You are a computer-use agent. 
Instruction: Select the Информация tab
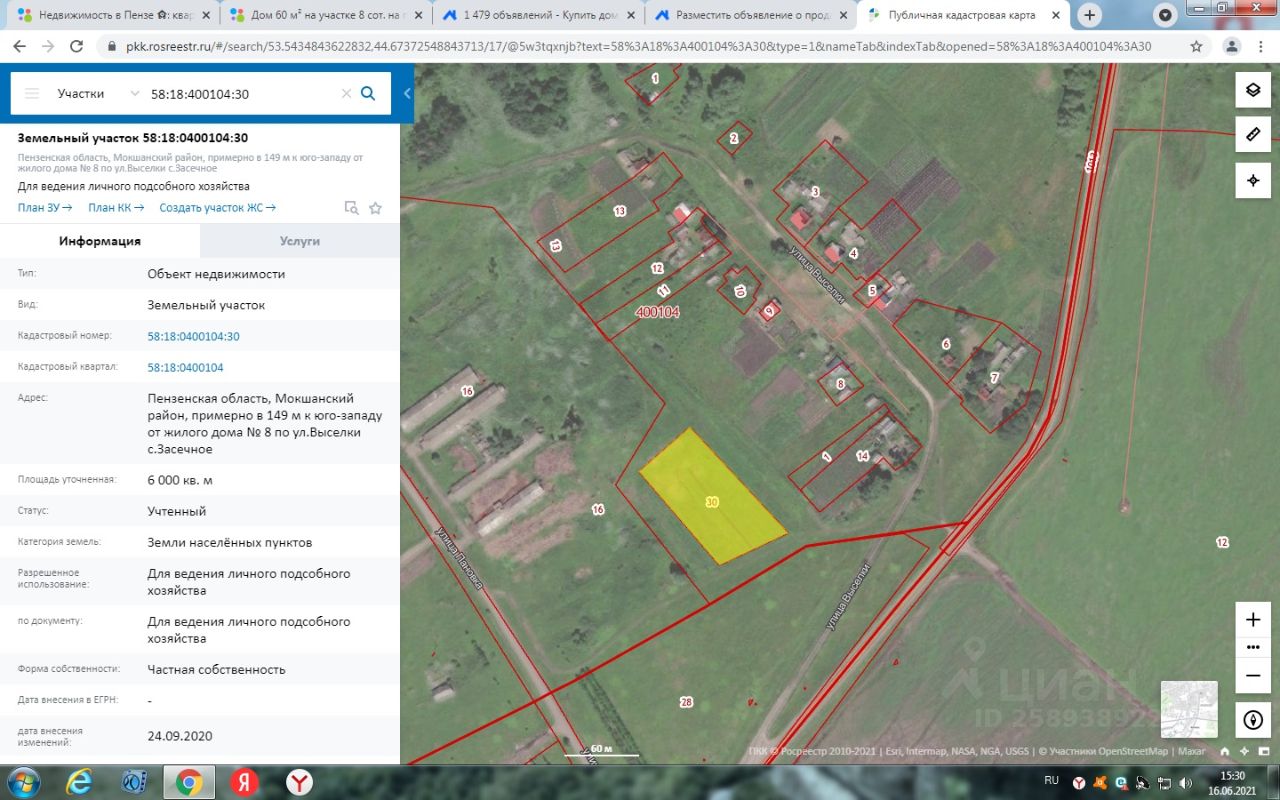pyautogui.click(x=100, y=241)
